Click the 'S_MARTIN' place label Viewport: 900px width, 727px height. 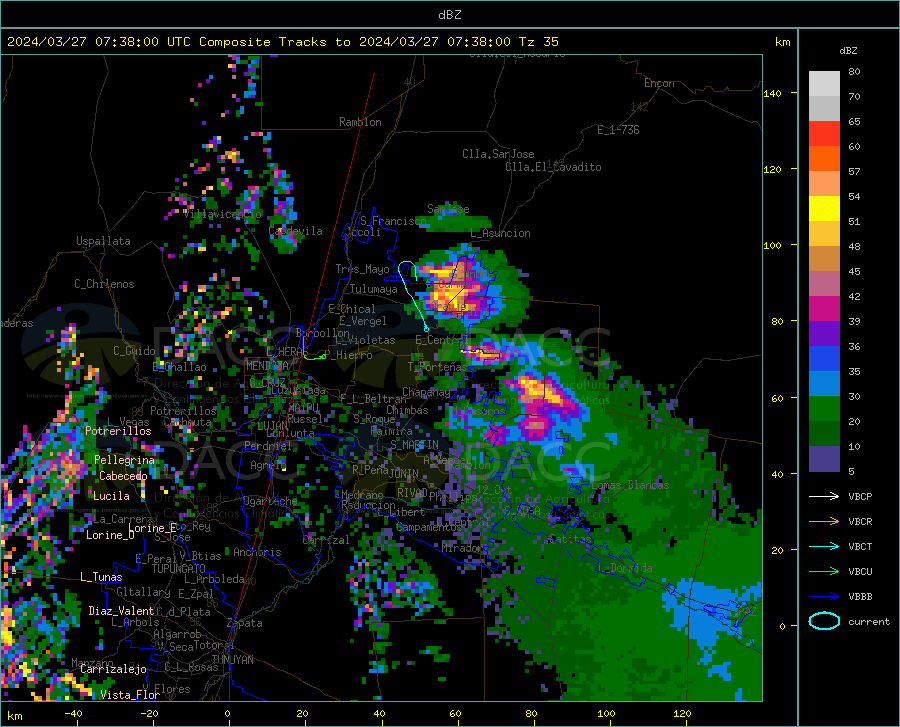pyautogui.click(x=414, y=445)
